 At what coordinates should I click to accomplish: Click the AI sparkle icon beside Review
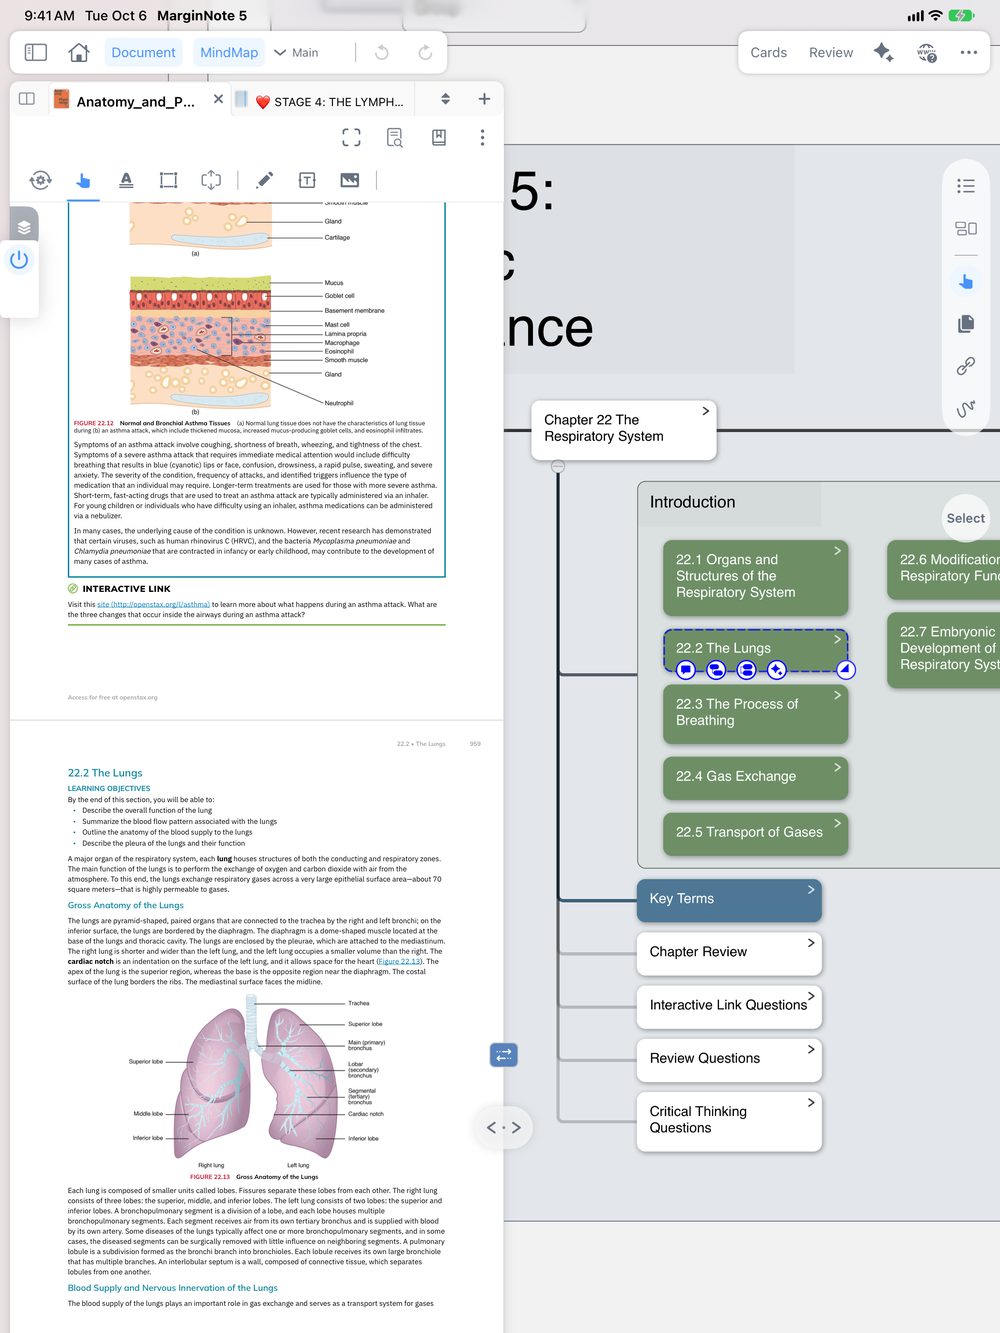pyautogui.click(x=883, y=52)
